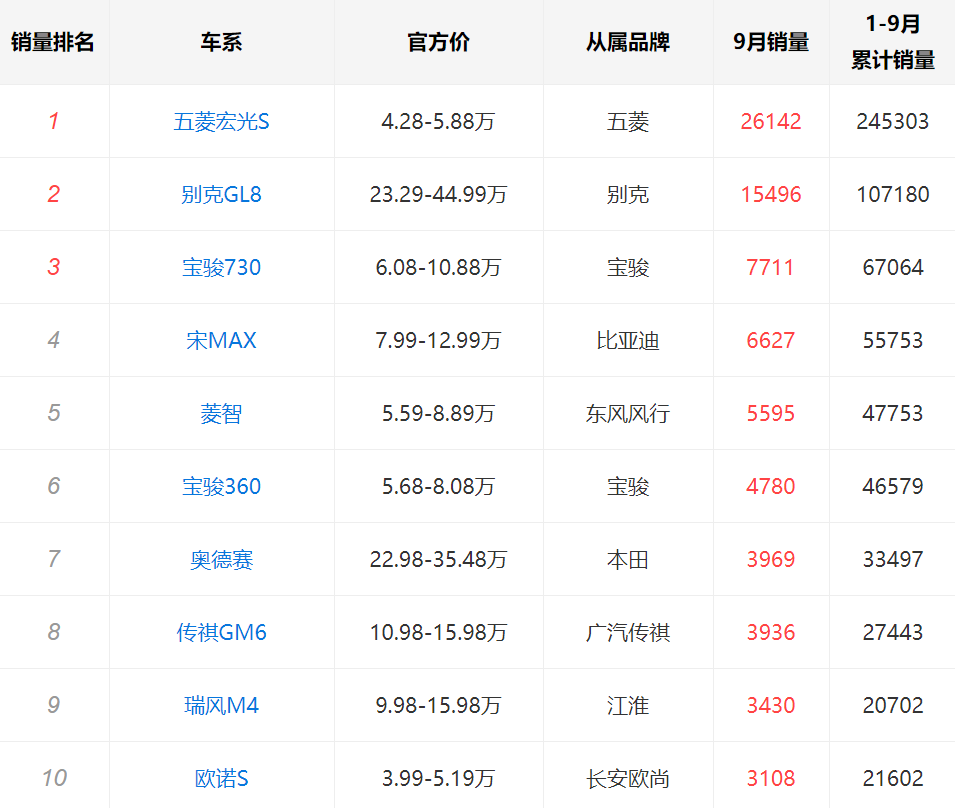This screenshot has width=955, height=808.
Task: Click the cumulative sales figure 46579
Action: point(893,487)
